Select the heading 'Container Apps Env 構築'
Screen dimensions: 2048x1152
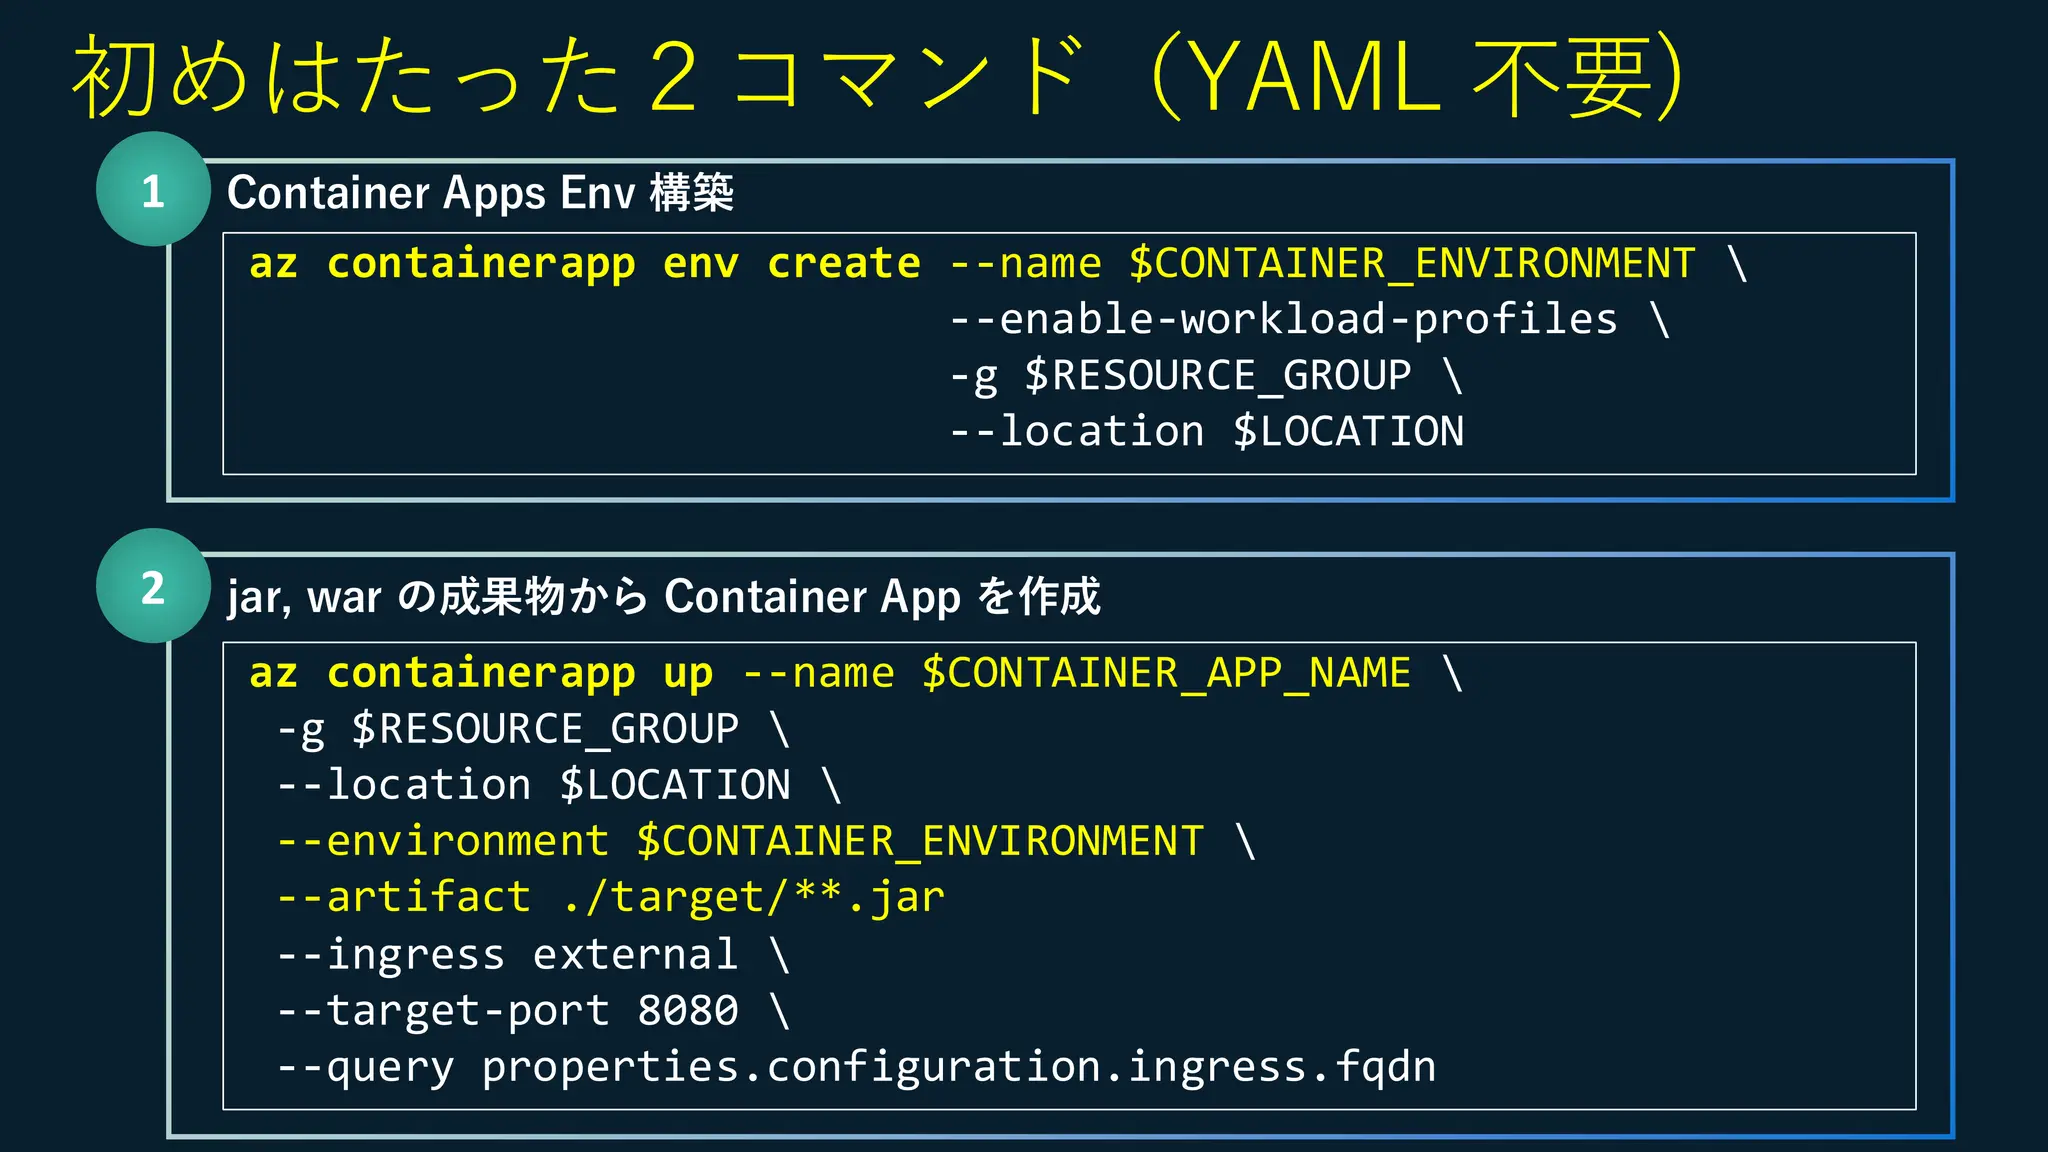click(x=480, y=193)
